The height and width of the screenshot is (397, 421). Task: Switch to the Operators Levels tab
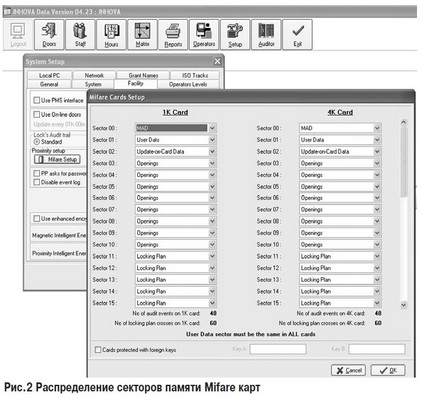click(188, 84)
